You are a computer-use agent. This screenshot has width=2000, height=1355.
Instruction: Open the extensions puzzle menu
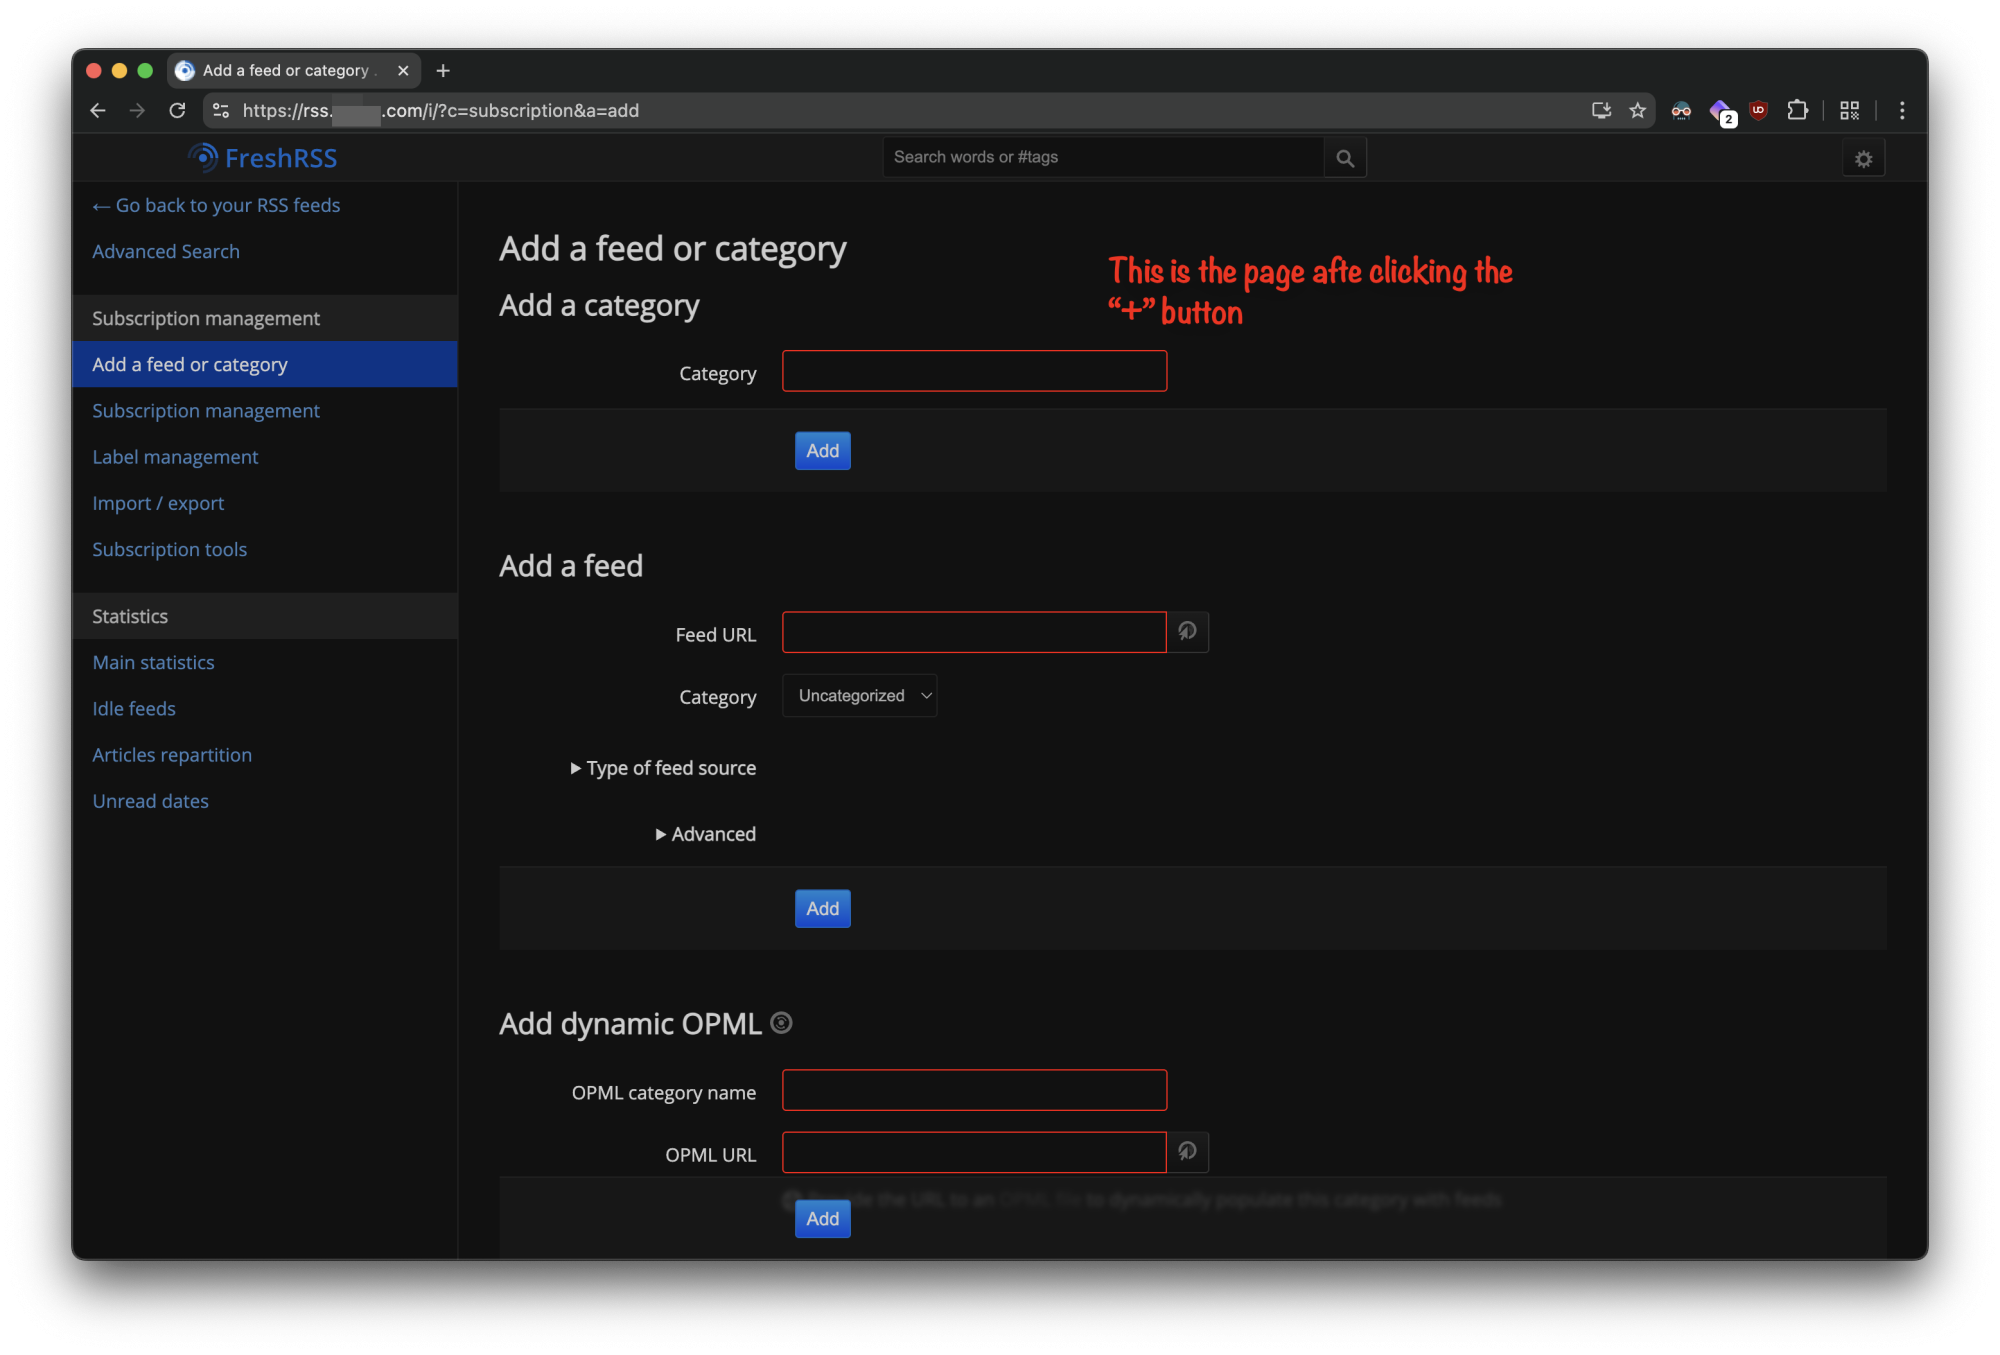(x=1797, y=111)
